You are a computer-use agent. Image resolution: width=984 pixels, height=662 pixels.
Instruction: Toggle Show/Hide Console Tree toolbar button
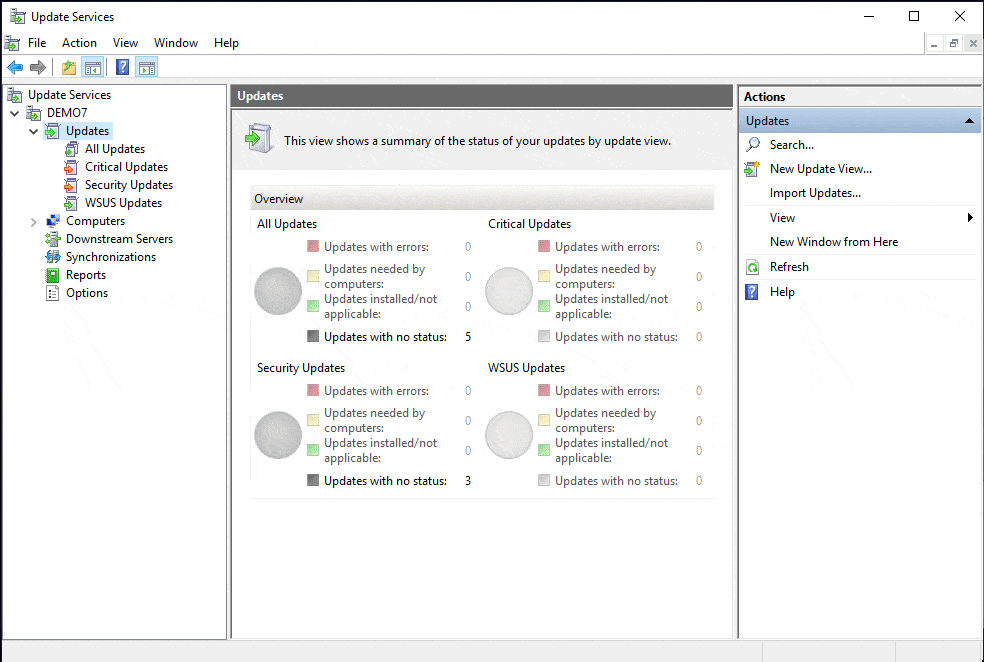(93, 68)
